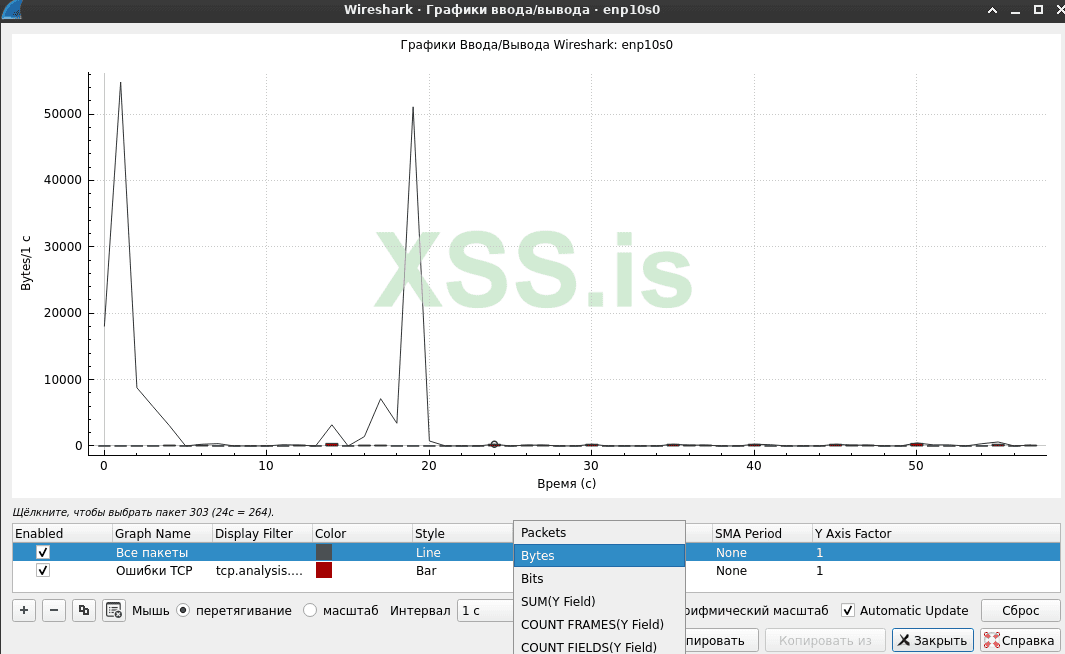
Task: Click the circled packet marker at 24 seconds
Action: coord(494,444)
